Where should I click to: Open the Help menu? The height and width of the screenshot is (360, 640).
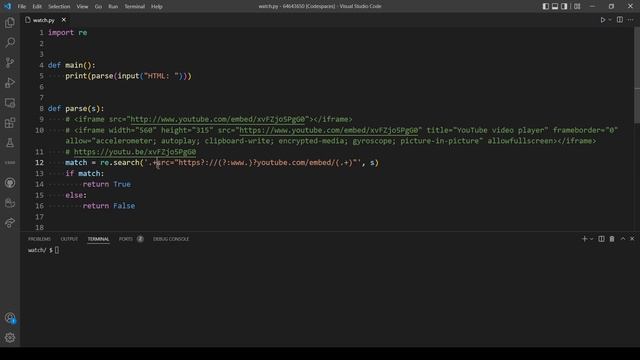click(x=157, y=7)
